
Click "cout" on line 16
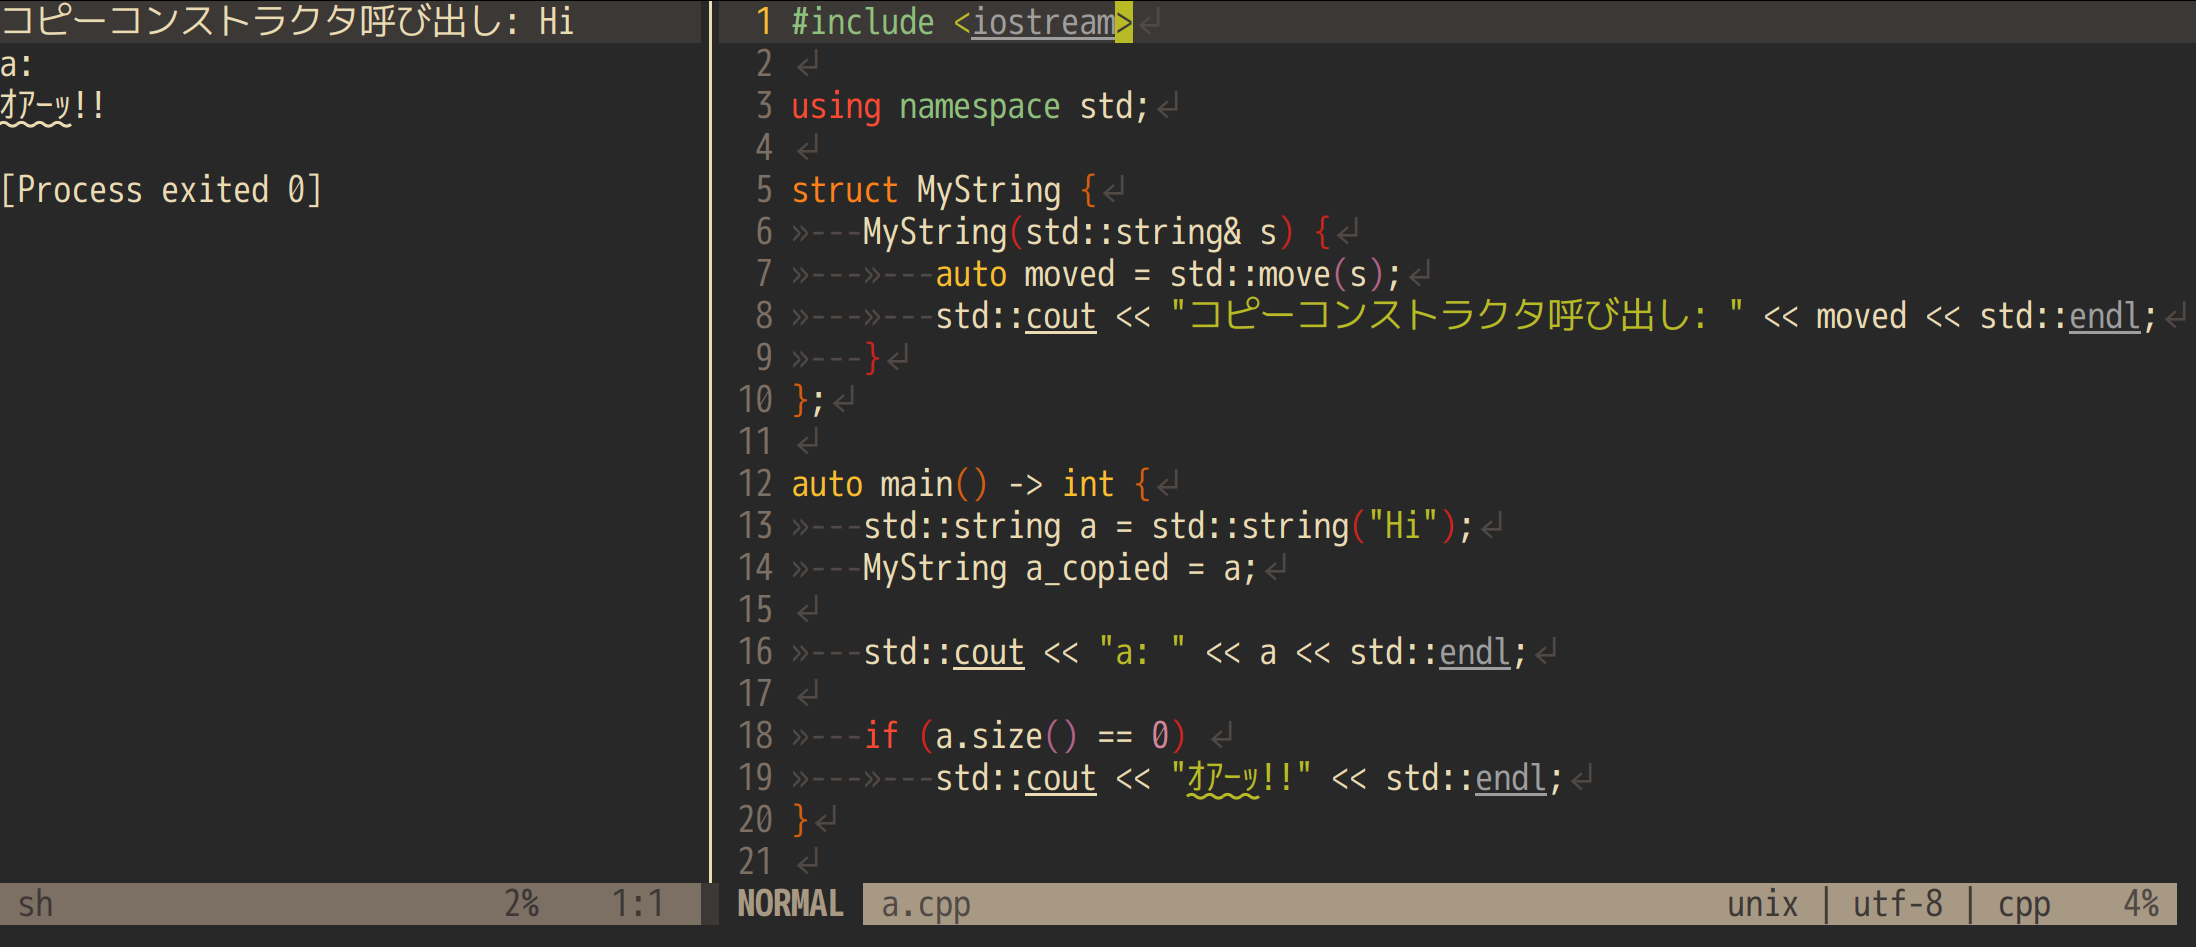pos(989,652)
